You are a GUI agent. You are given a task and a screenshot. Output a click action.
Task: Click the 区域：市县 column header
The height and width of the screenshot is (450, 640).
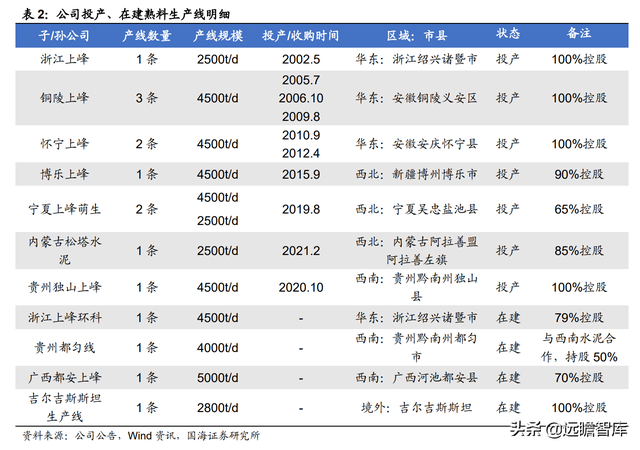point(417,36)
